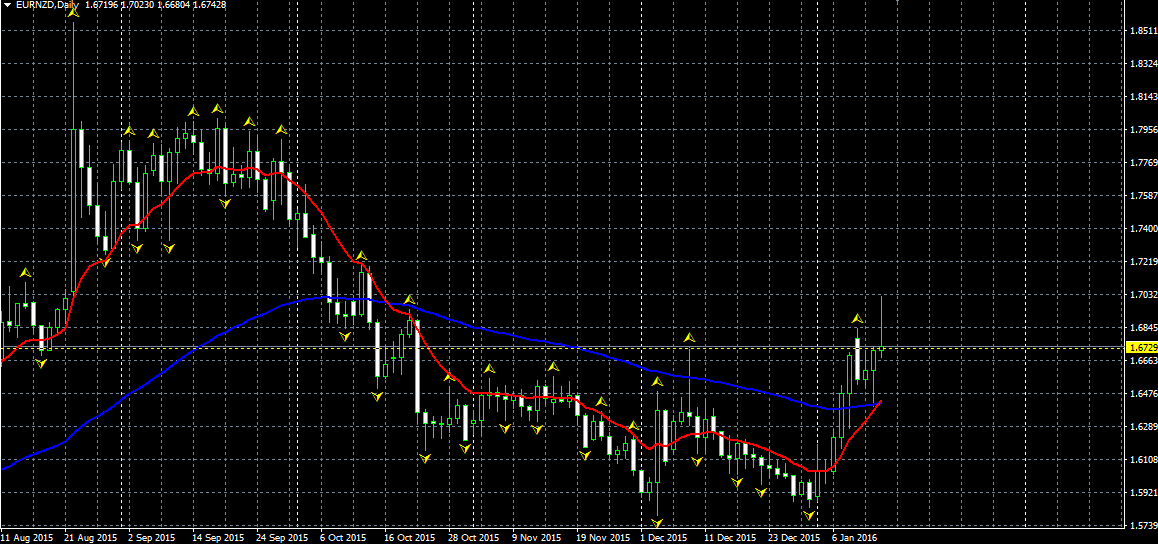Click the 1.5739 price axis label

coord(1142,526)
